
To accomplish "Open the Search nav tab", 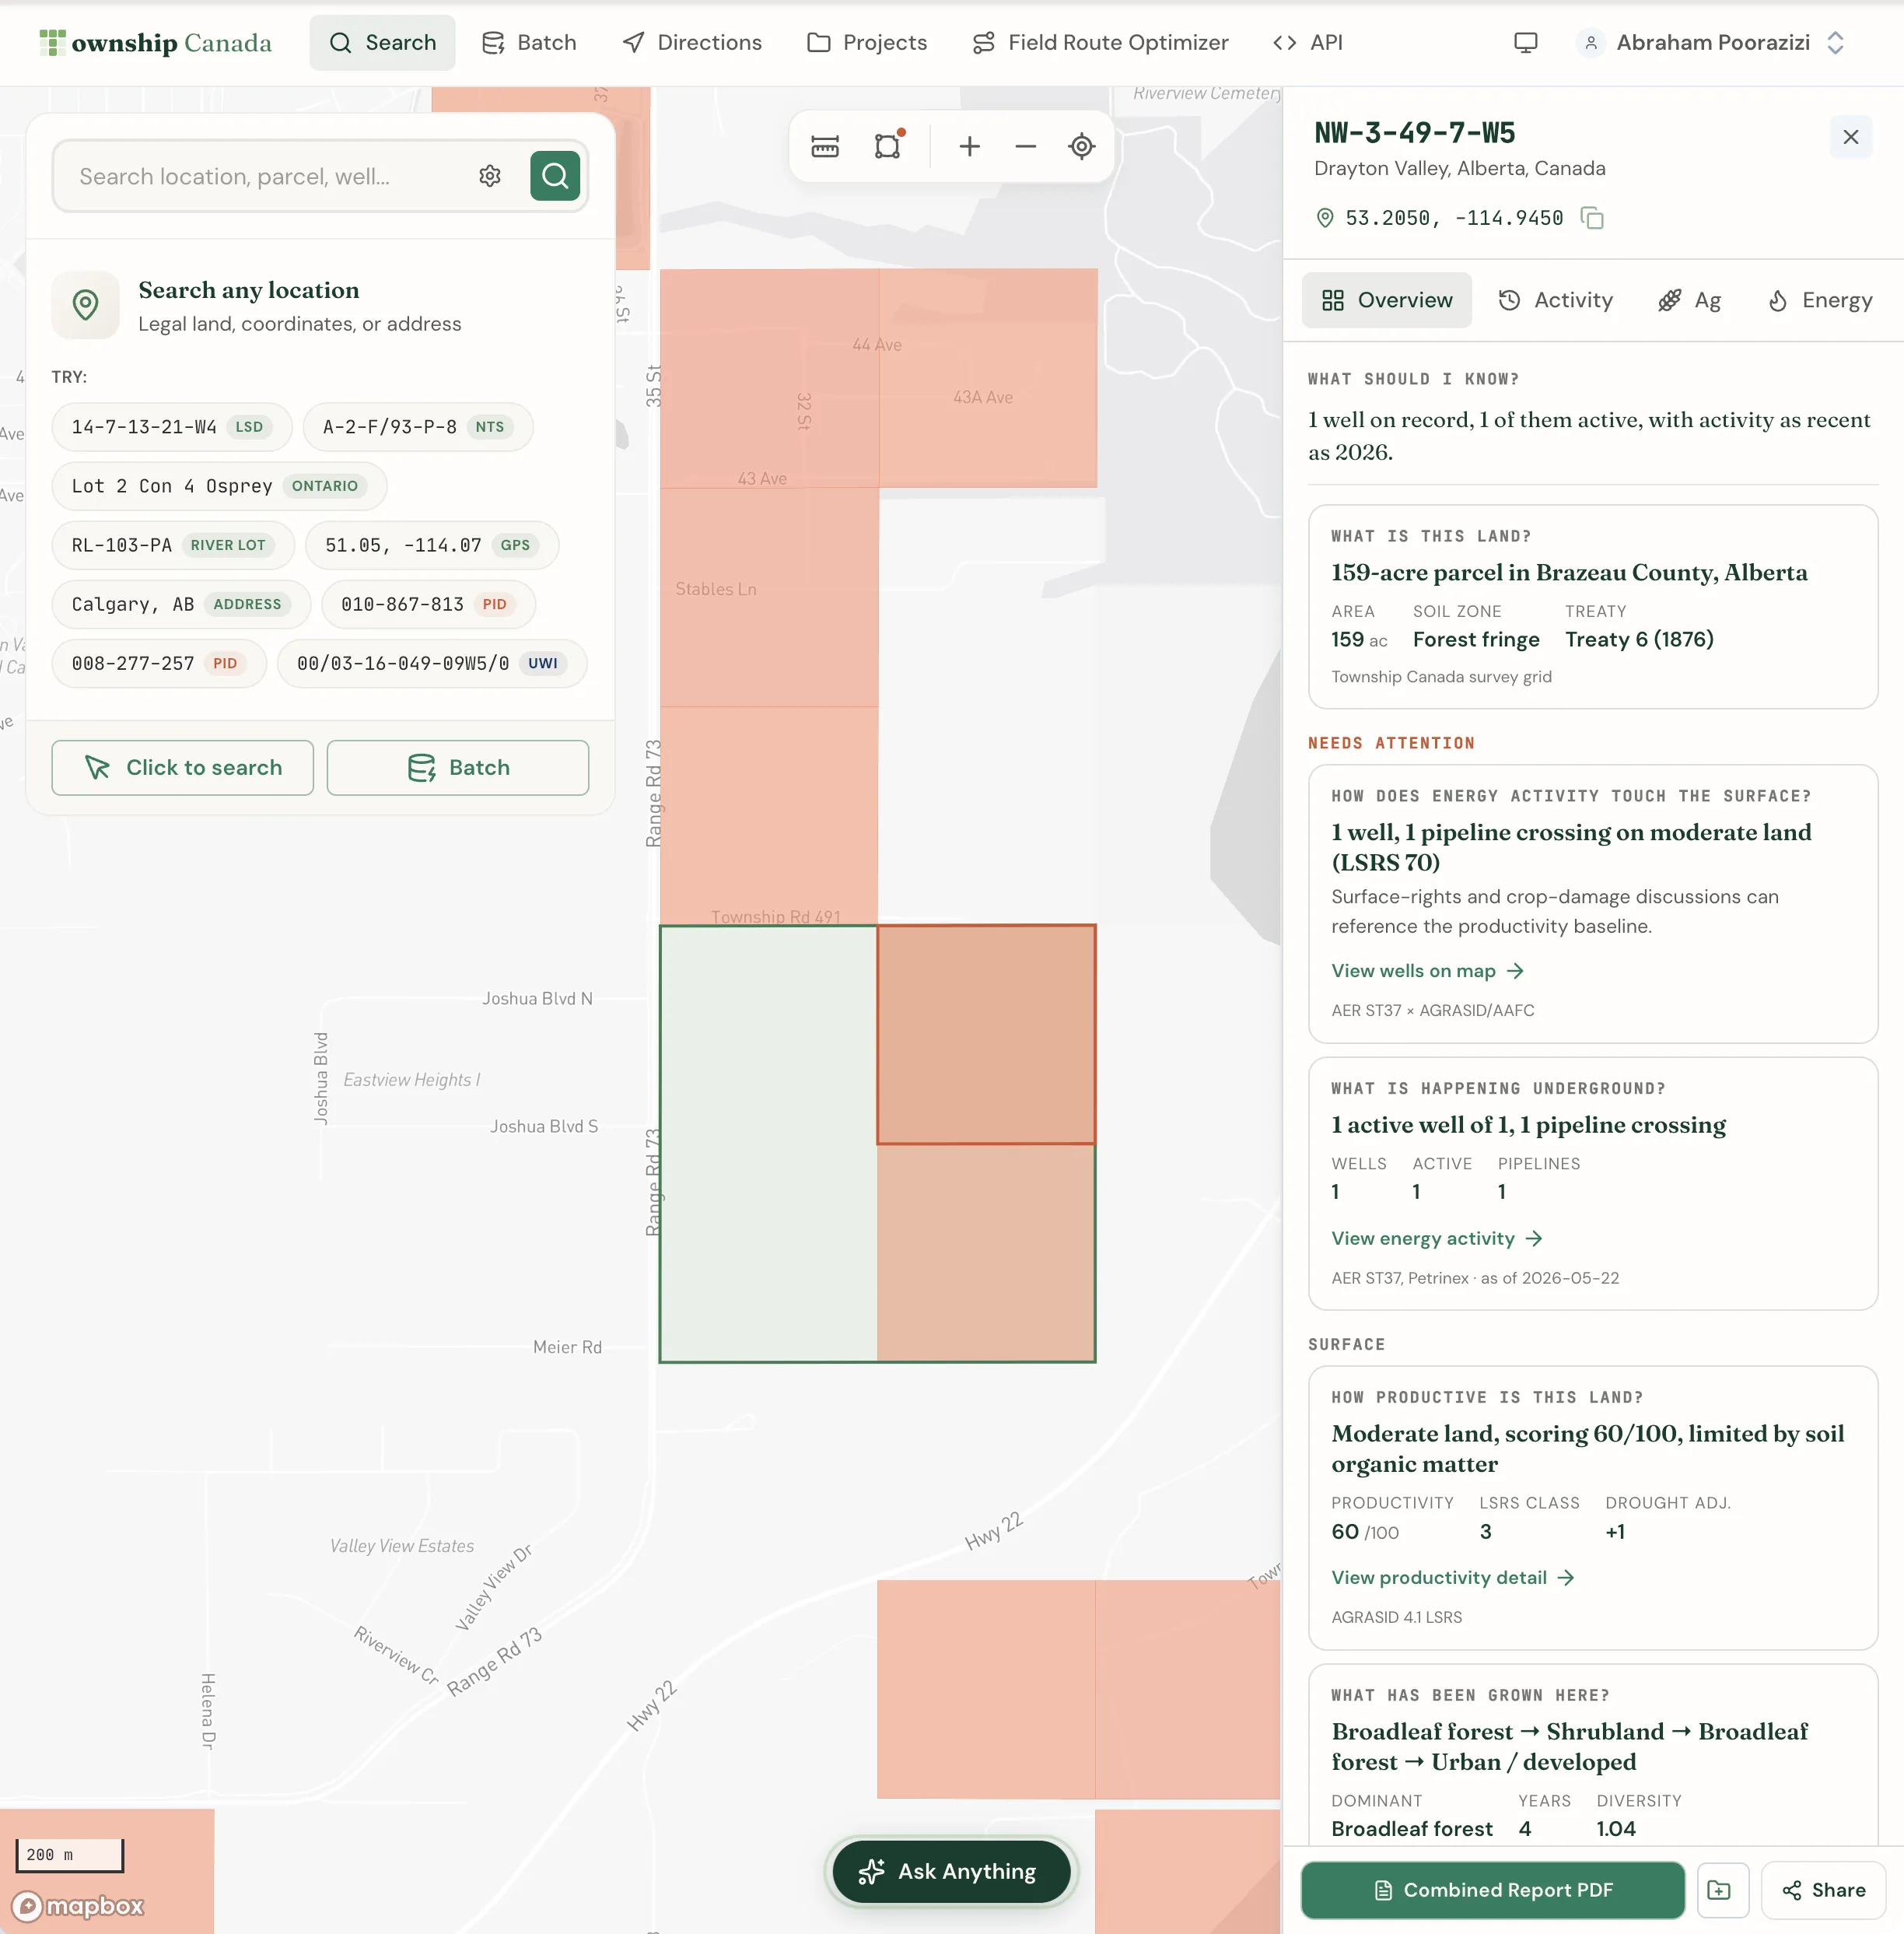I will tap(382, 43).
